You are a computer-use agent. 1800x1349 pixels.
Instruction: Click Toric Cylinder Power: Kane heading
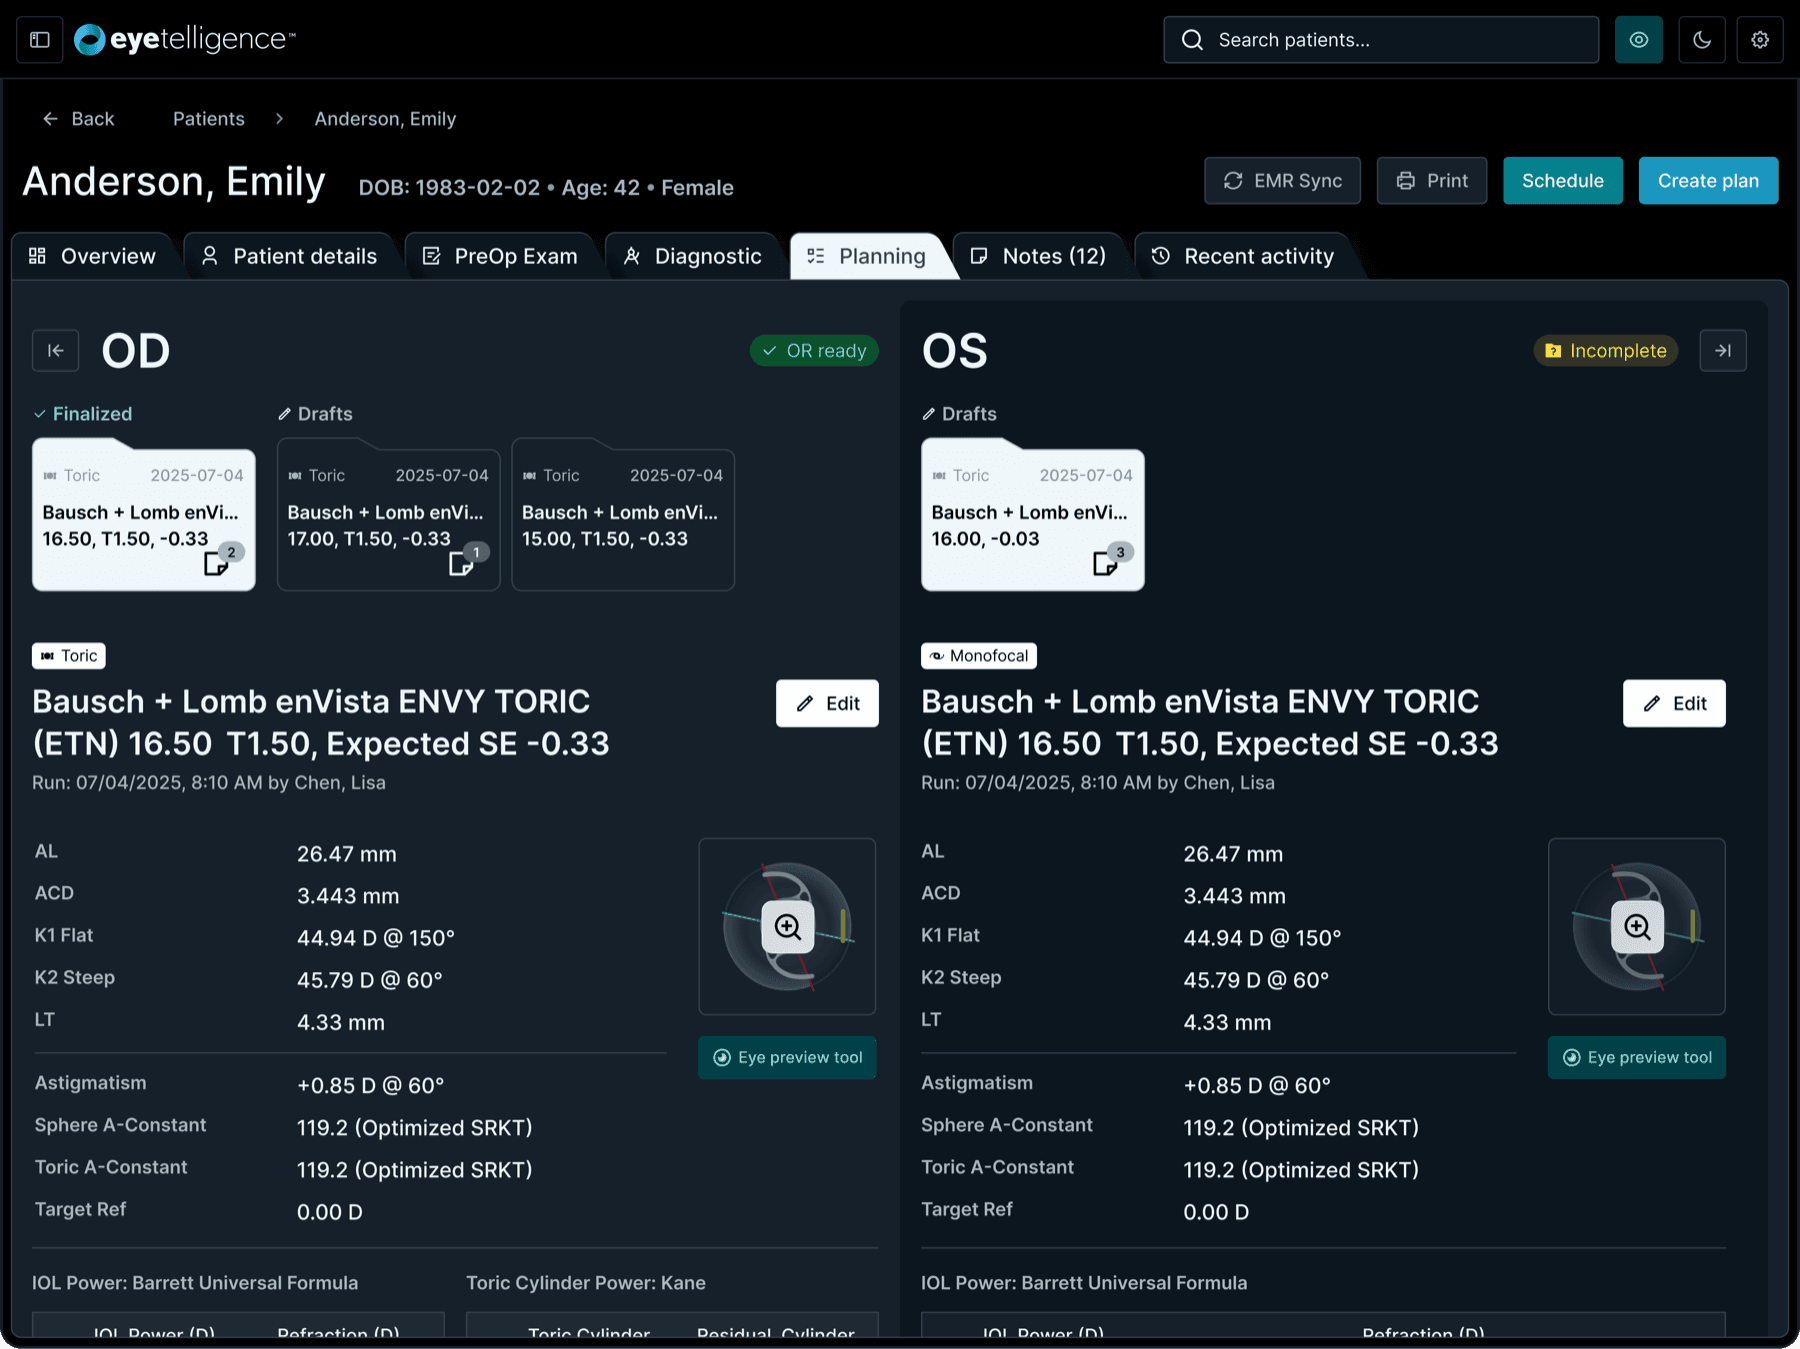tap(586, 1283)
